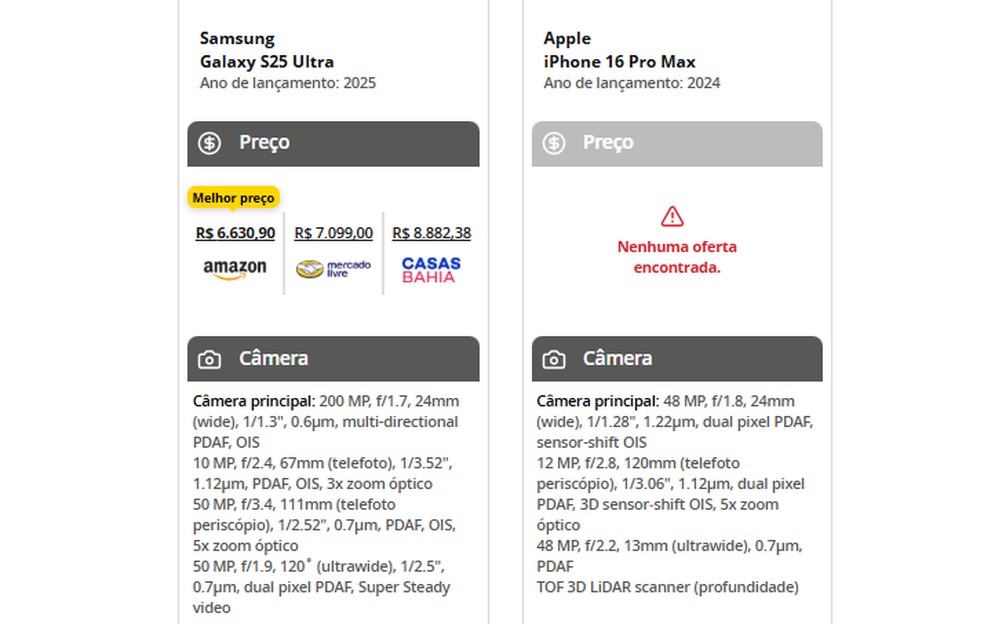Click the Amazon logo under best price
This screenshot has width=984, height=624.
tap(235, 269)
